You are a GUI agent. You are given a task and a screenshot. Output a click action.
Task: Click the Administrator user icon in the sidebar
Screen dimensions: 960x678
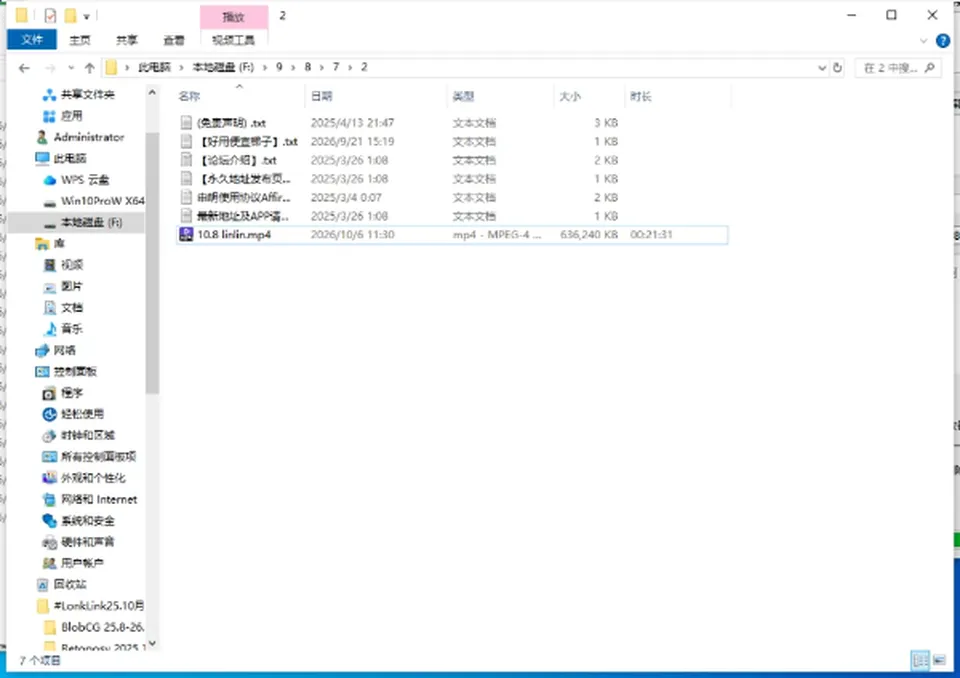pos(42,137)
